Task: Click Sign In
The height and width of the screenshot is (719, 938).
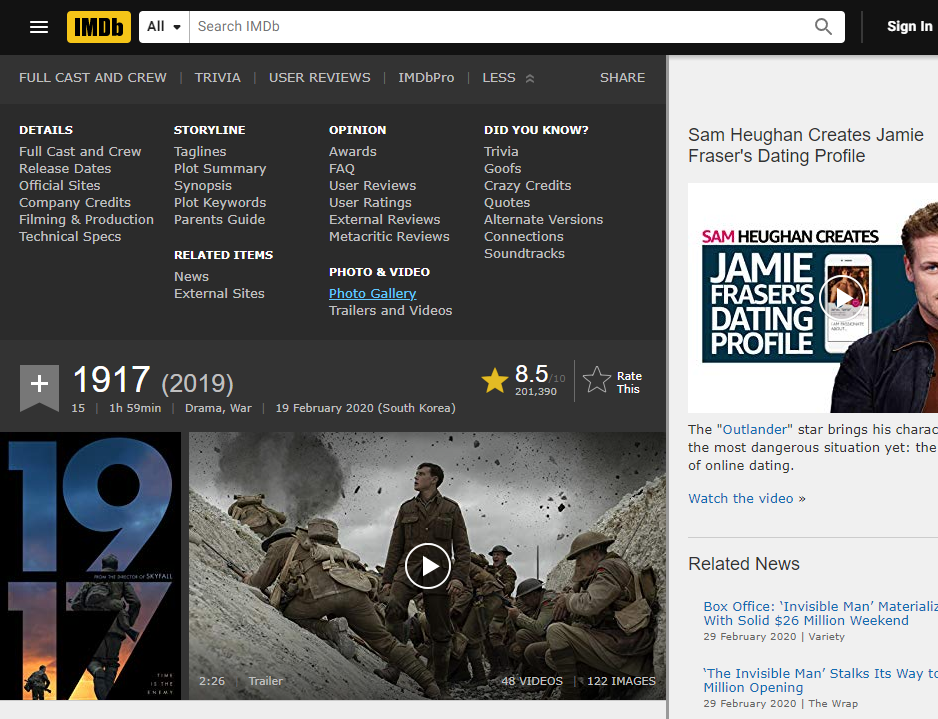Action: tap(909, 26)
